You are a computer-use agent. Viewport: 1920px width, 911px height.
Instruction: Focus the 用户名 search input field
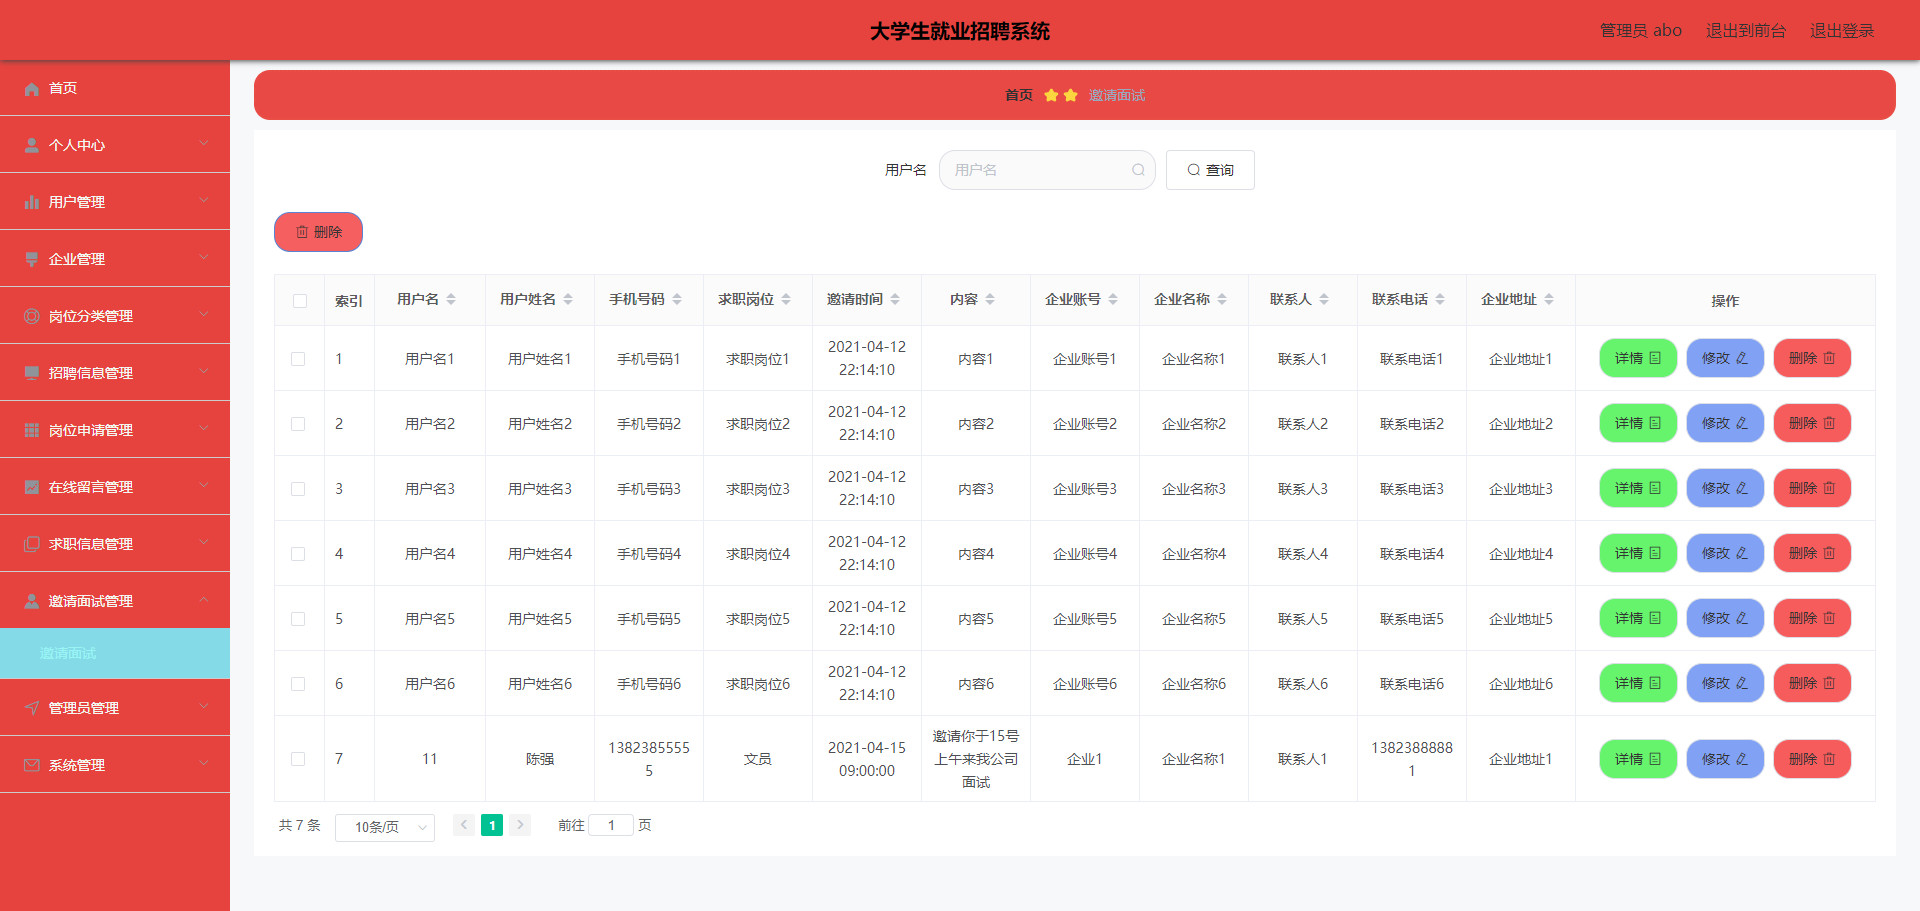click(1047, 170)
